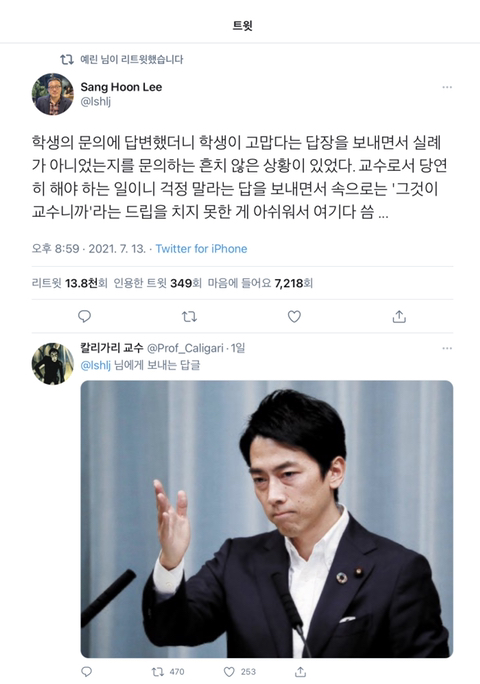The width and height of the screenshot is (480, 684).
Task: Click the reply bubble icon under main tweet
Action: pos(84,316)
